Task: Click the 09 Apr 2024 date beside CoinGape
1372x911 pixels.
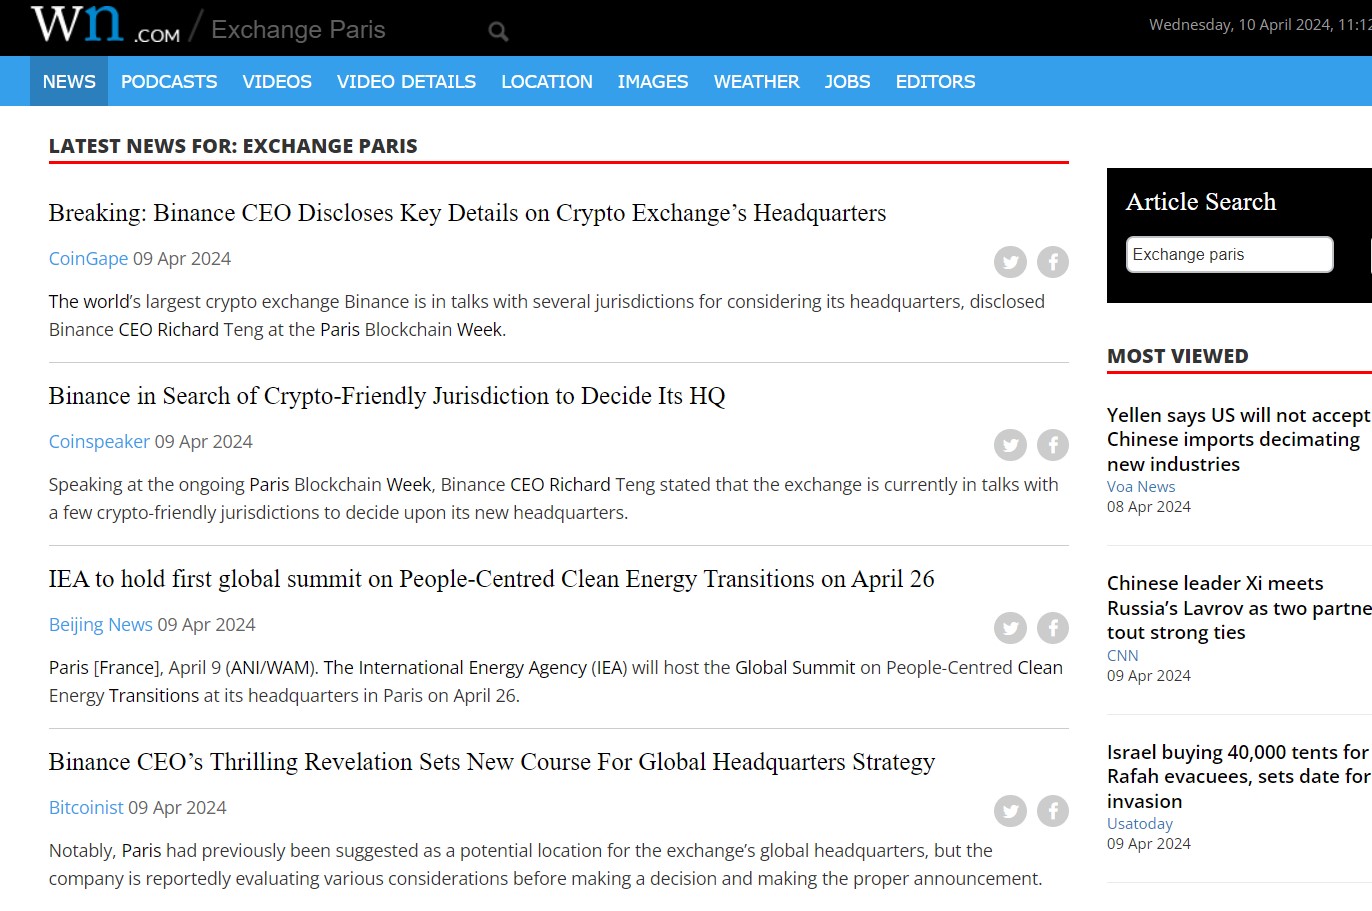Action: [x=182, y=258]
